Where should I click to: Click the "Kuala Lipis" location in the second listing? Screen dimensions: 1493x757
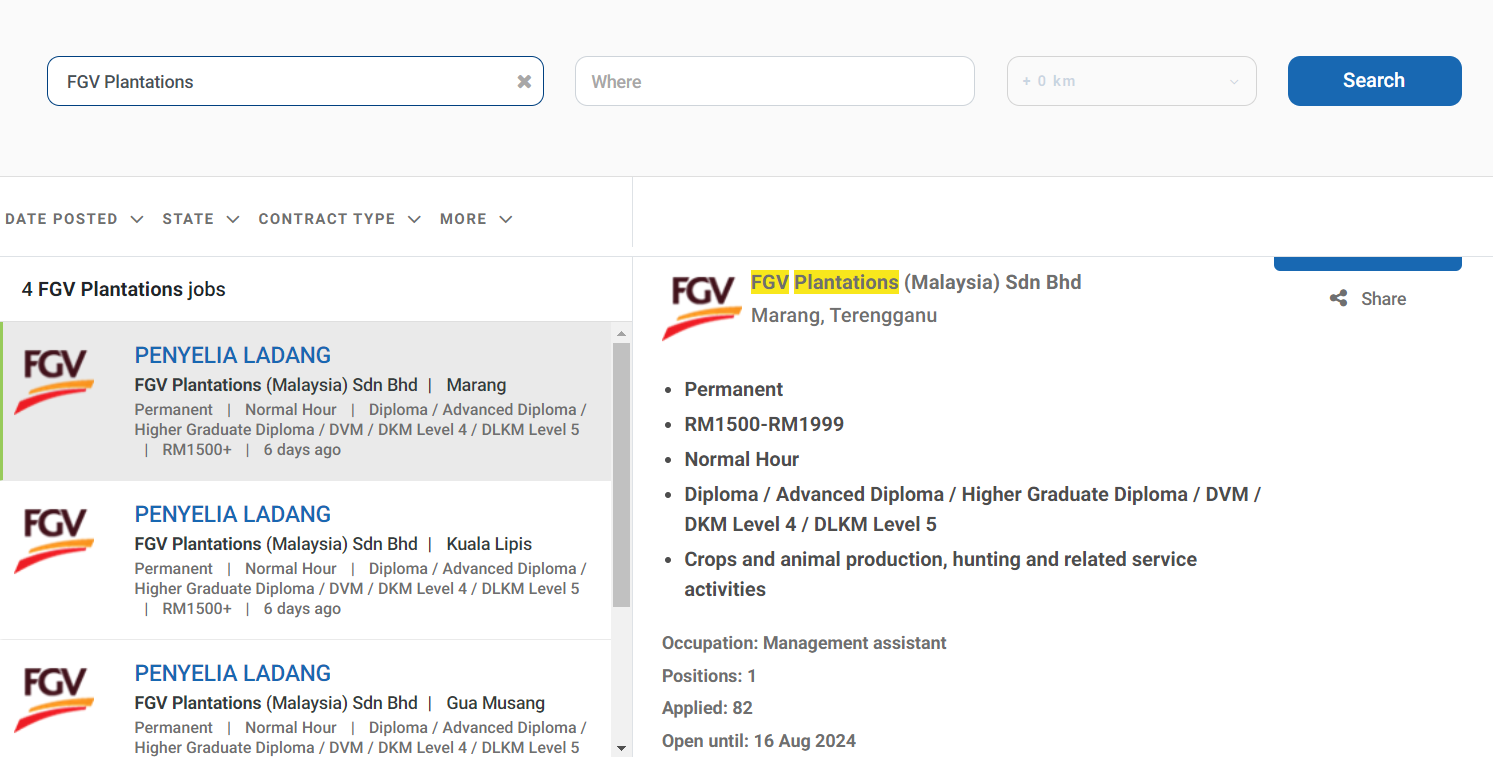click(x=489, y=544)
